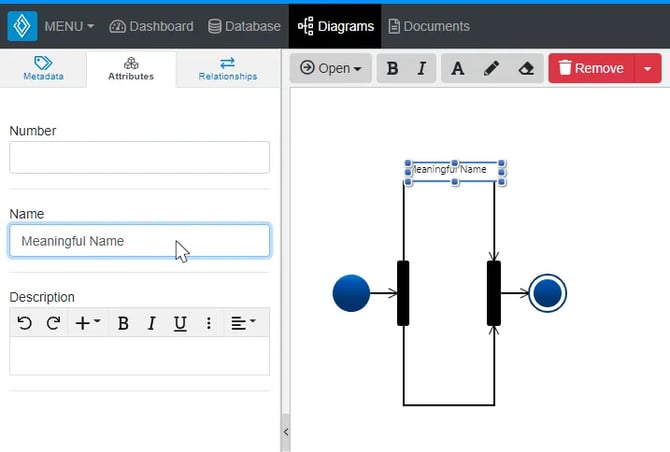The image size is (670, 452).
Task: Click the red Remove button
Action: pyautogui.click(x=591, y=68)
